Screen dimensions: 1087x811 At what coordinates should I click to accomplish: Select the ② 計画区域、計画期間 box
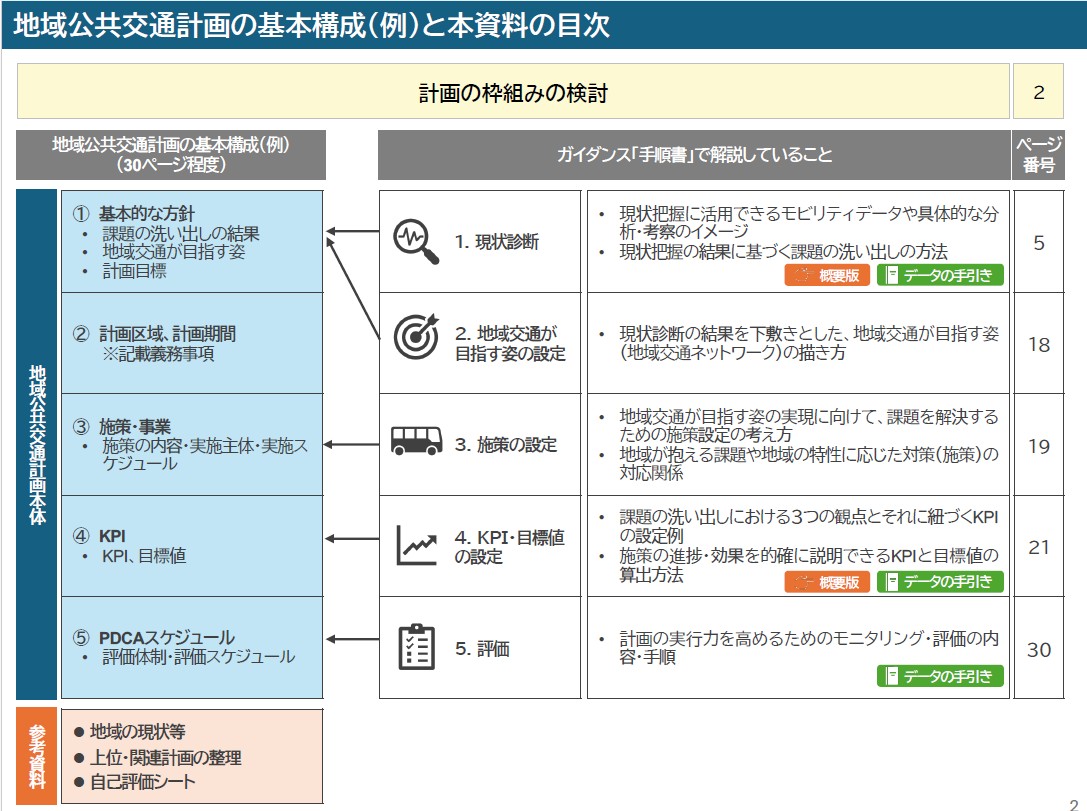click(192, 343)
